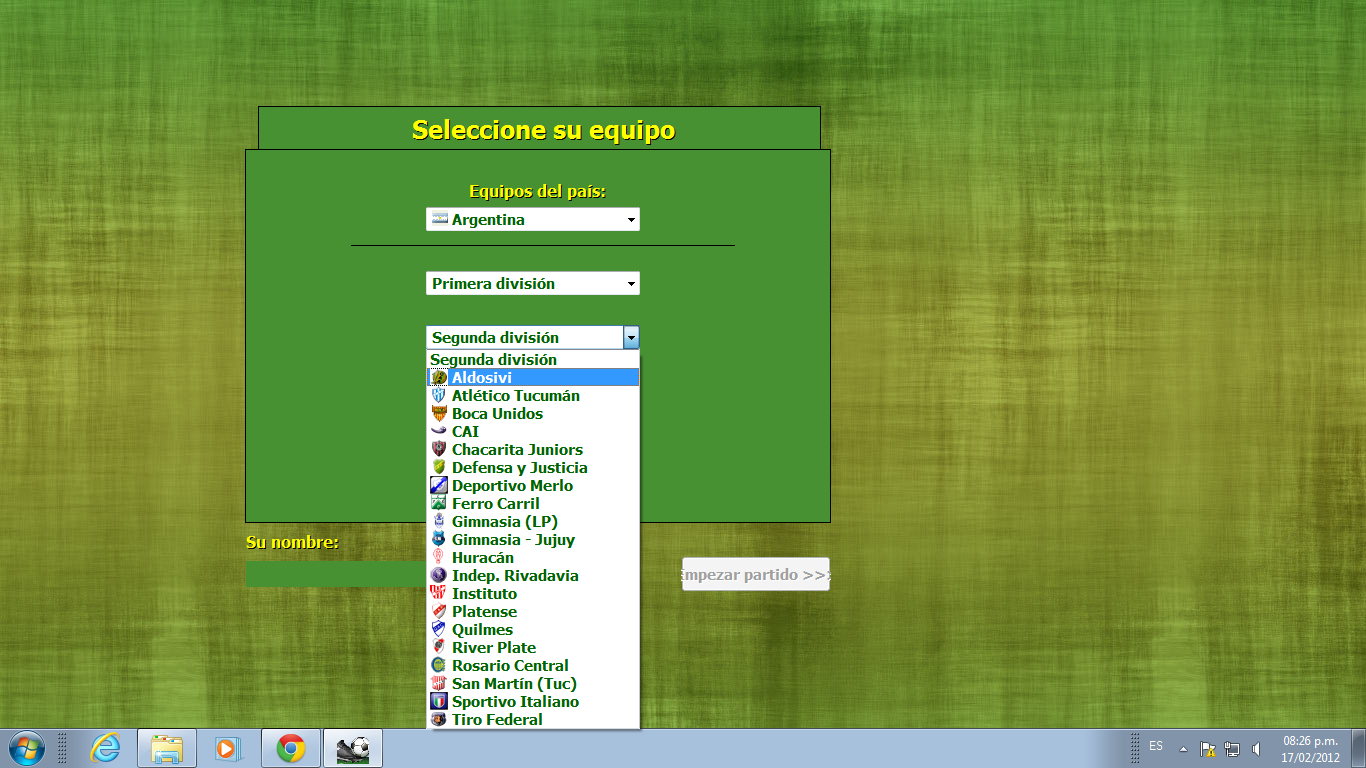Choose Ferro Carril team name
This screenshot has width=1366, height=768.
tap(496, 504)
